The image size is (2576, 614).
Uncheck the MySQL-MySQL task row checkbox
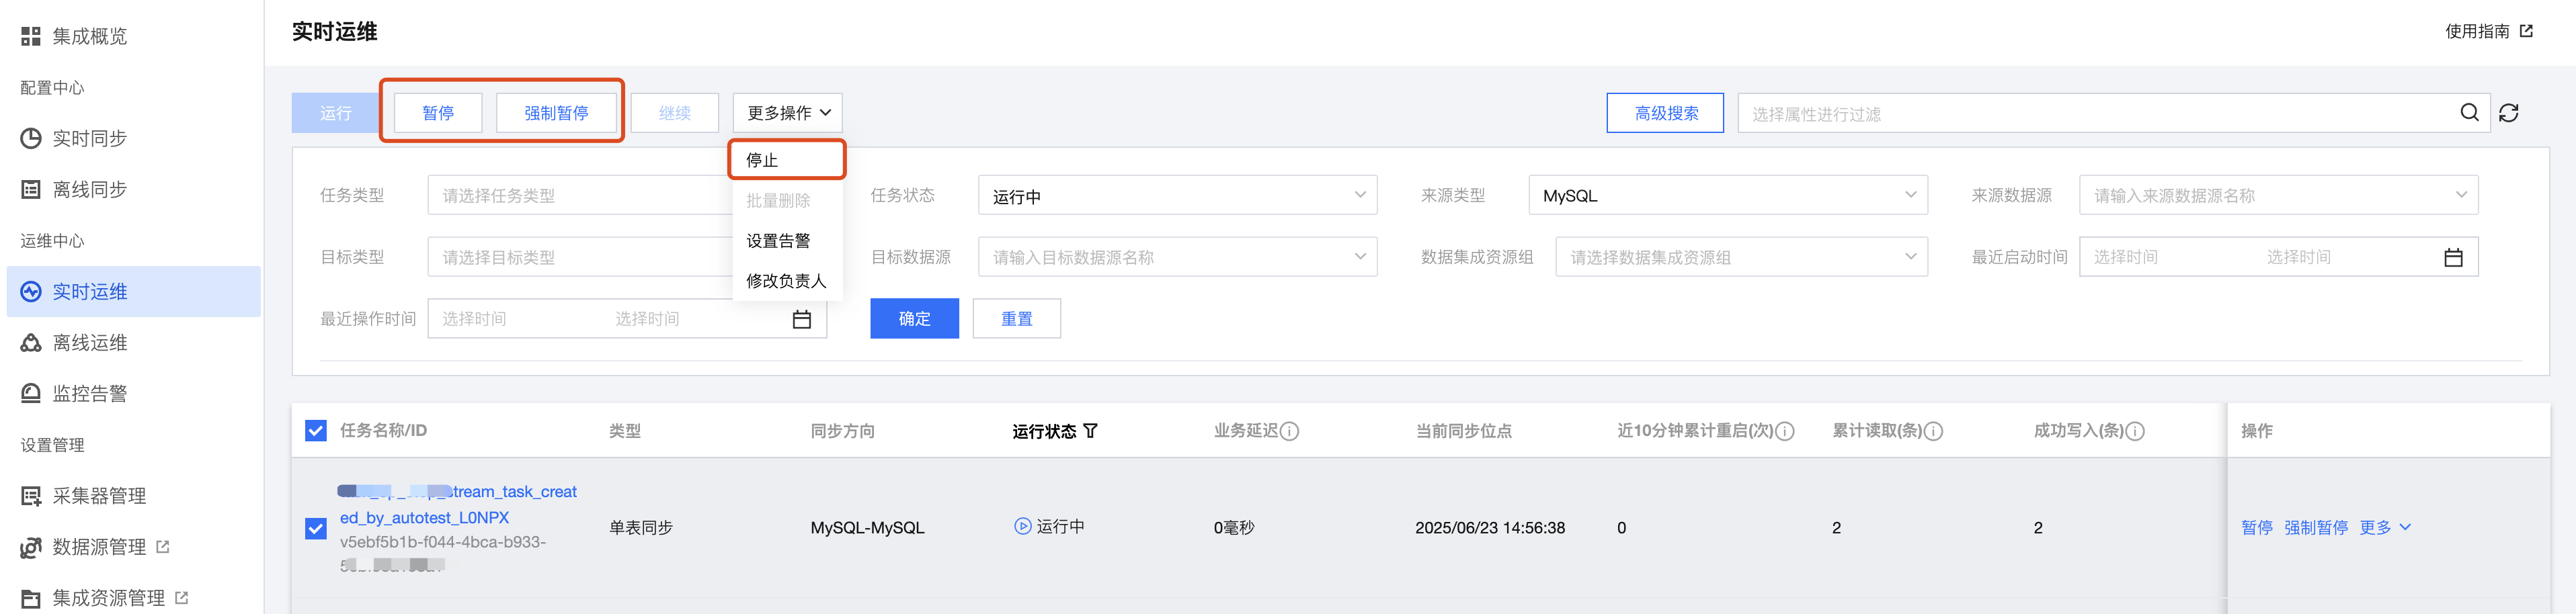point(316,528)
